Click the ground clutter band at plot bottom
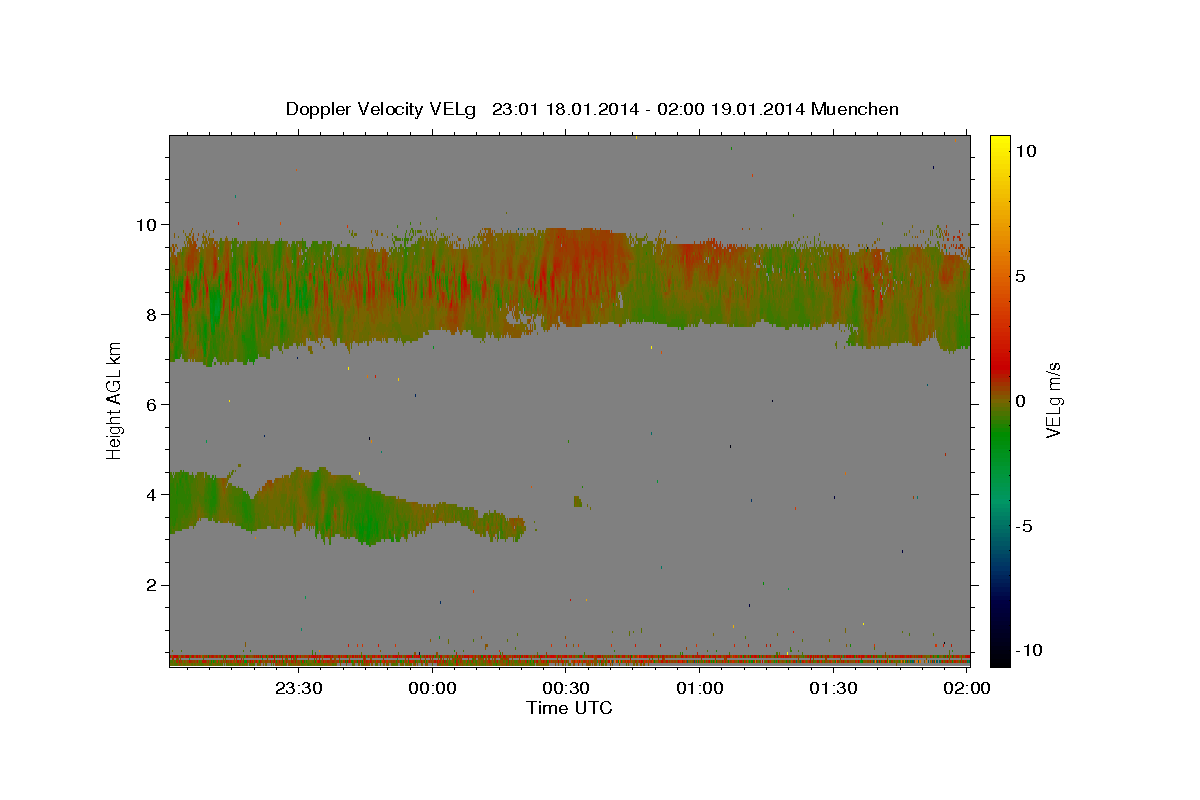 pos(569,659)
